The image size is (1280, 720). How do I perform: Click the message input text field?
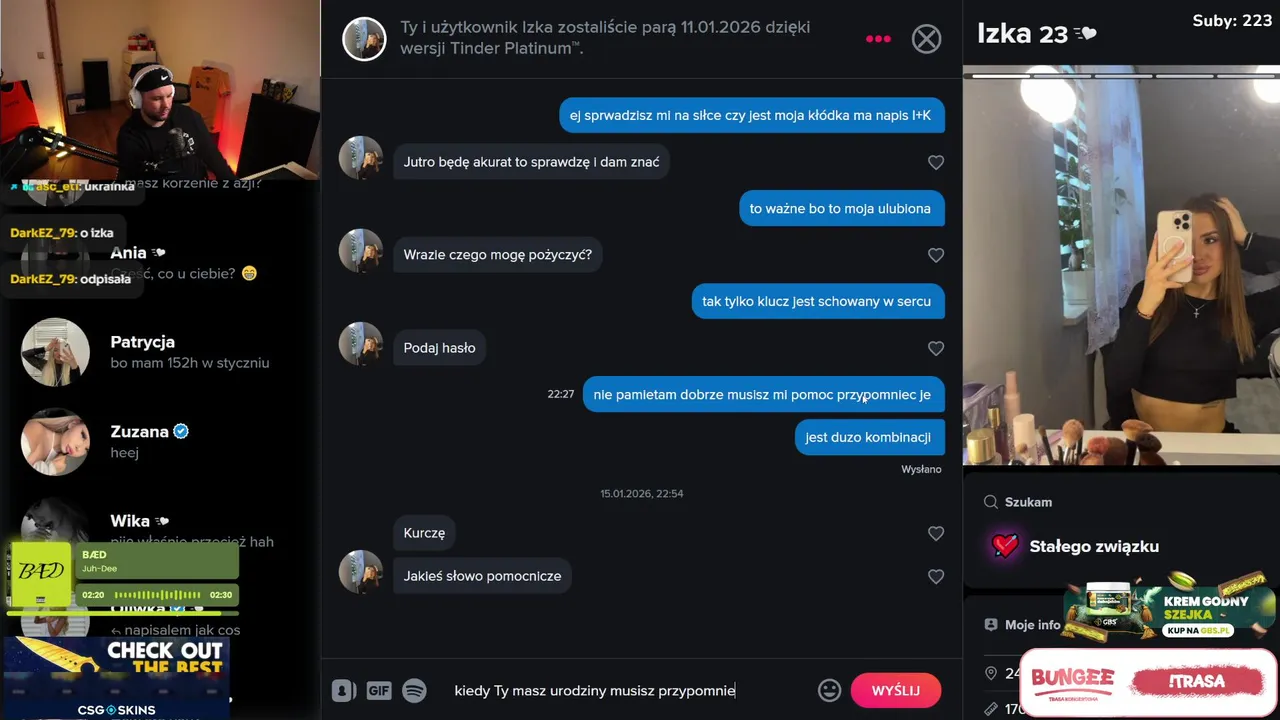628,690
